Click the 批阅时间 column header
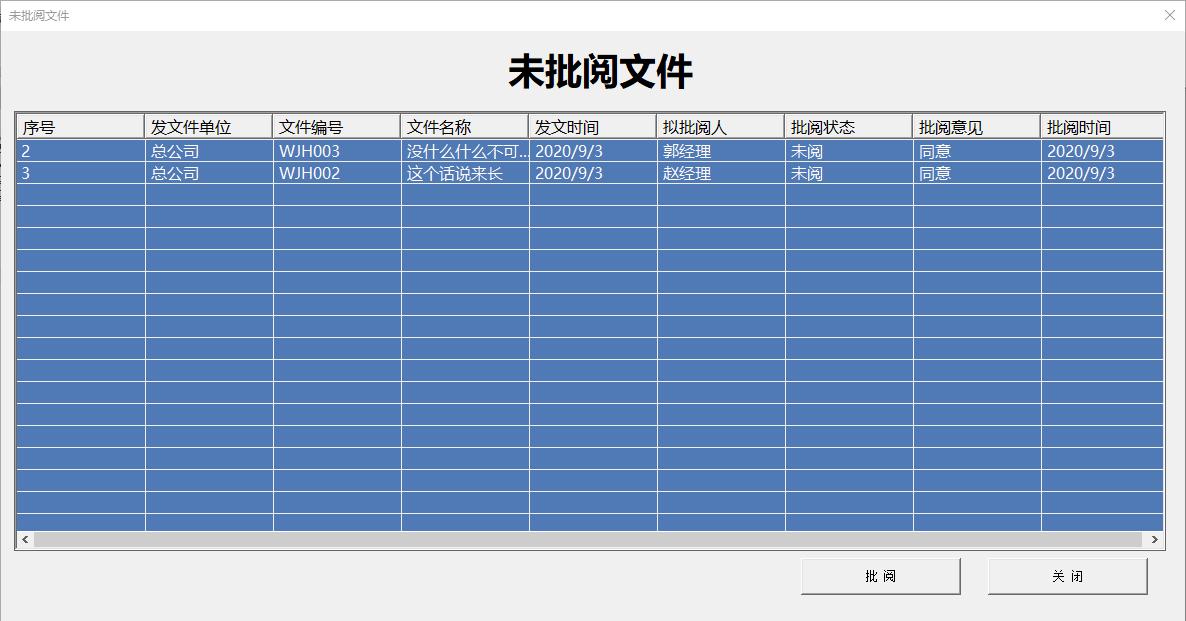Viewport: 1186px width, 621px height. click(x=1100, y=125)
